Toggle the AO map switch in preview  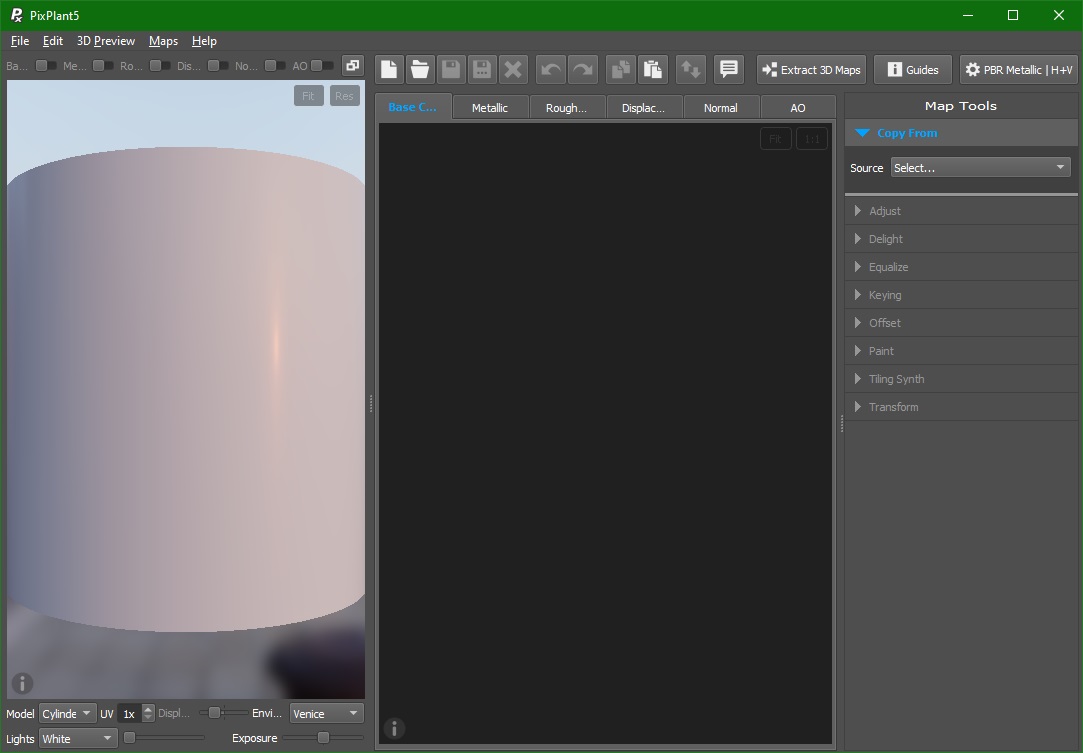322,66
